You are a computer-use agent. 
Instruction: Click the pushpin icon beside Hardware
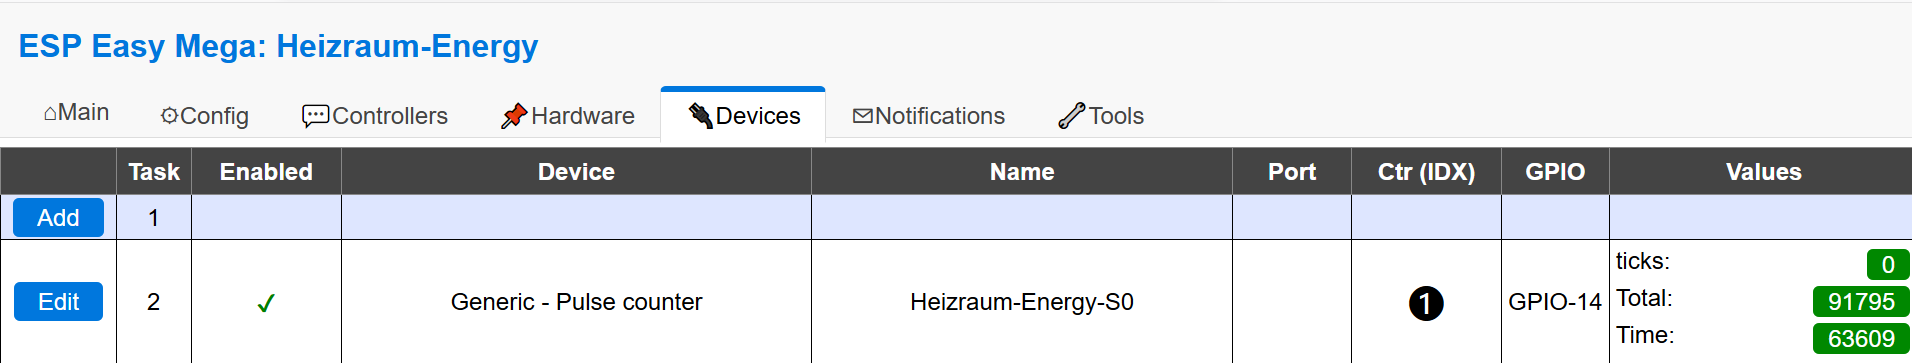(x=514, y=116)
